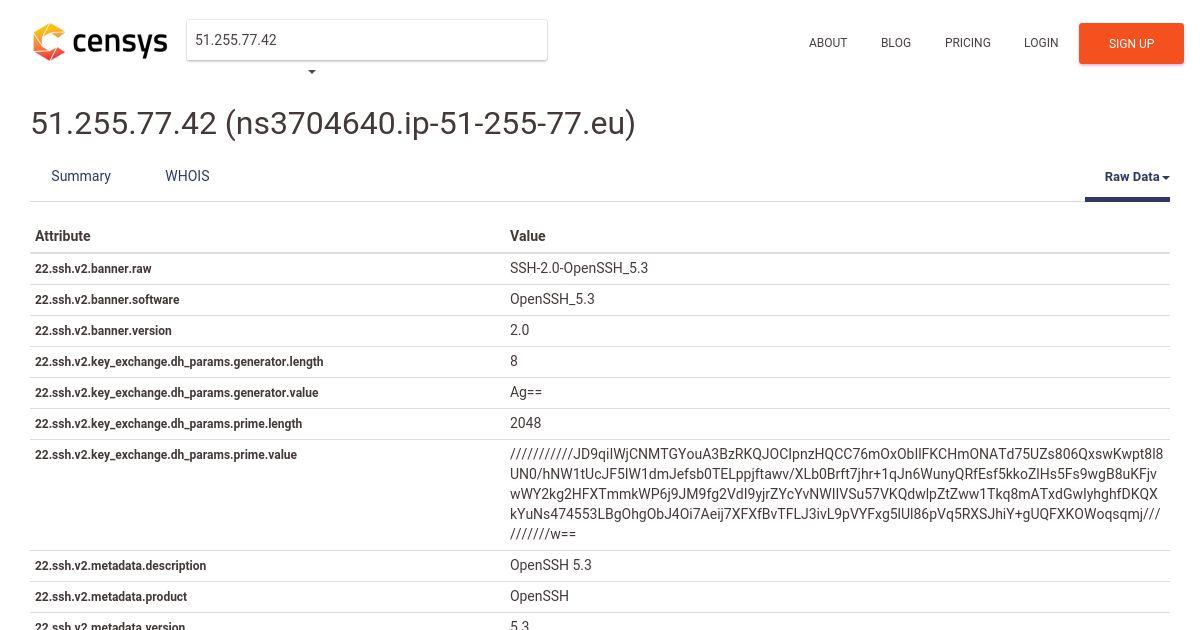Open the ABOUT page link
Viewport: 1200px width, 630px height.
click(828, 43)
